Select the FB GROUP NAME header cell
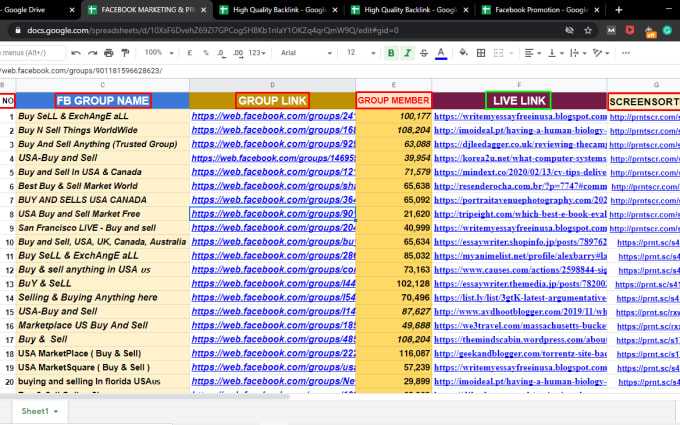680x425 pixels. pyautogui.click(x=103, y=101)
